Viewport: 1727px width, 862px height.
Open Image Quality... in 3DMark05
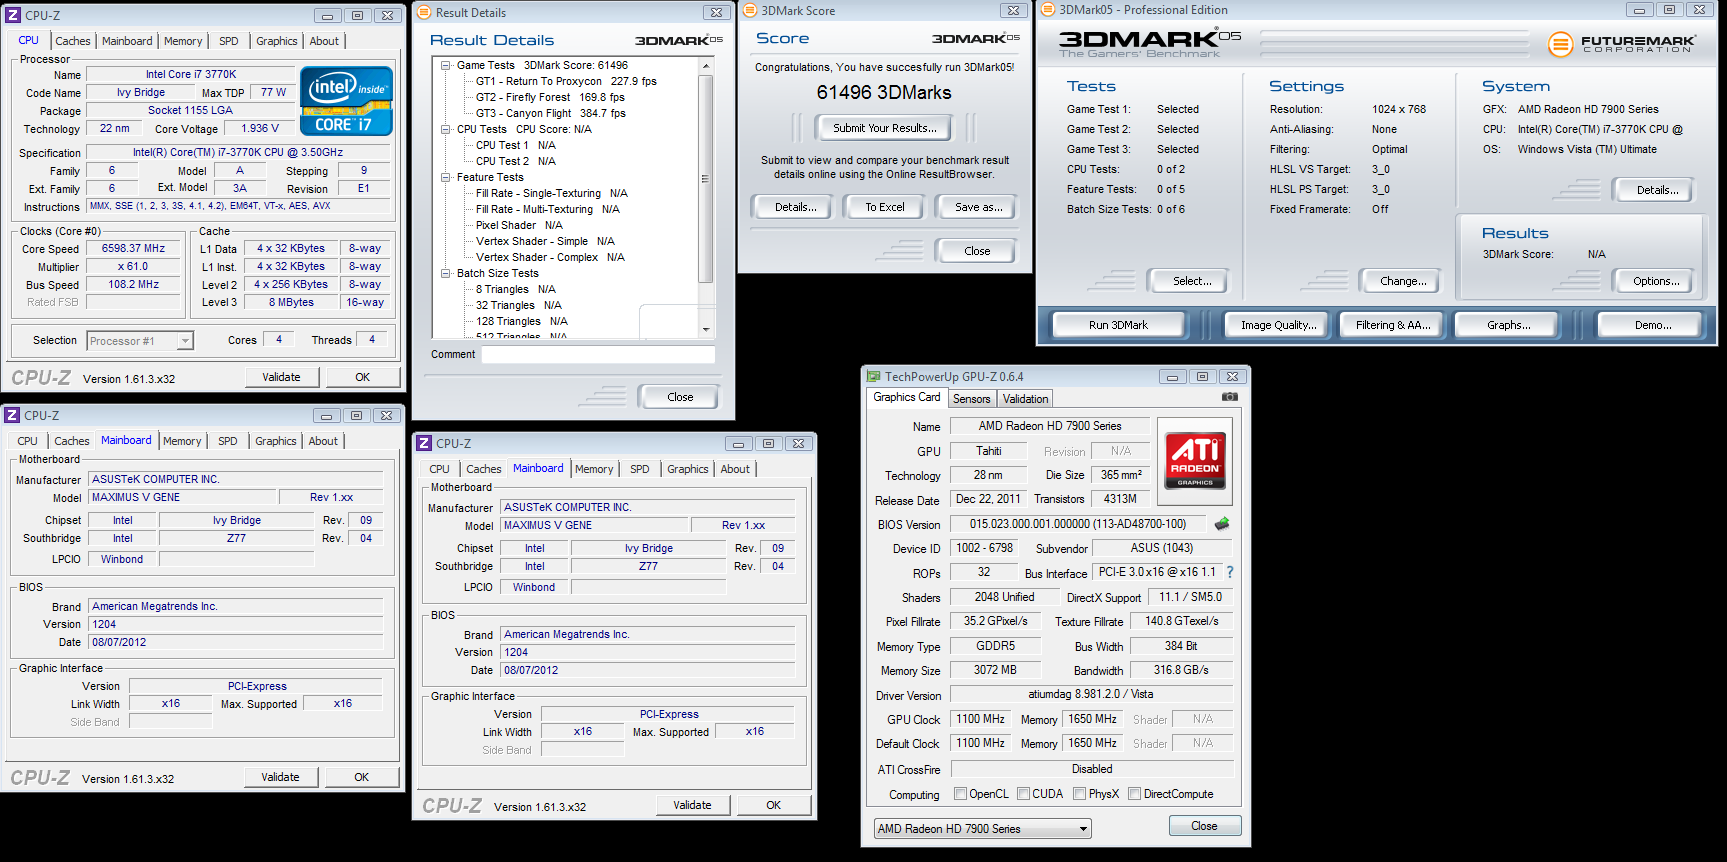point(1278,325)
